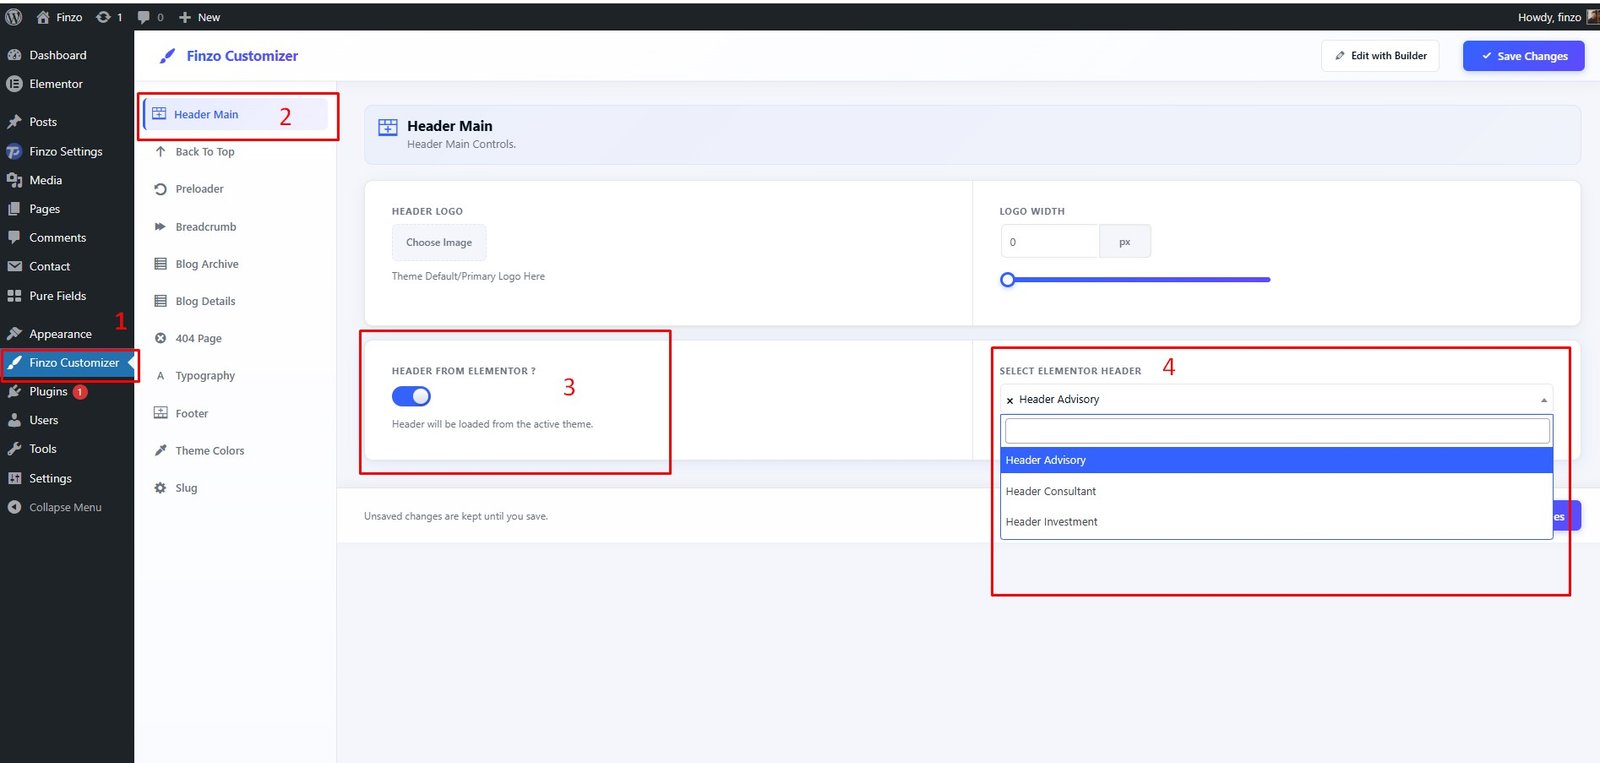The height and width of the screenshot is (763, 1600).
Task: Click the Settings sliders icon
Action: pyautogui.click(x=14, y=478)
